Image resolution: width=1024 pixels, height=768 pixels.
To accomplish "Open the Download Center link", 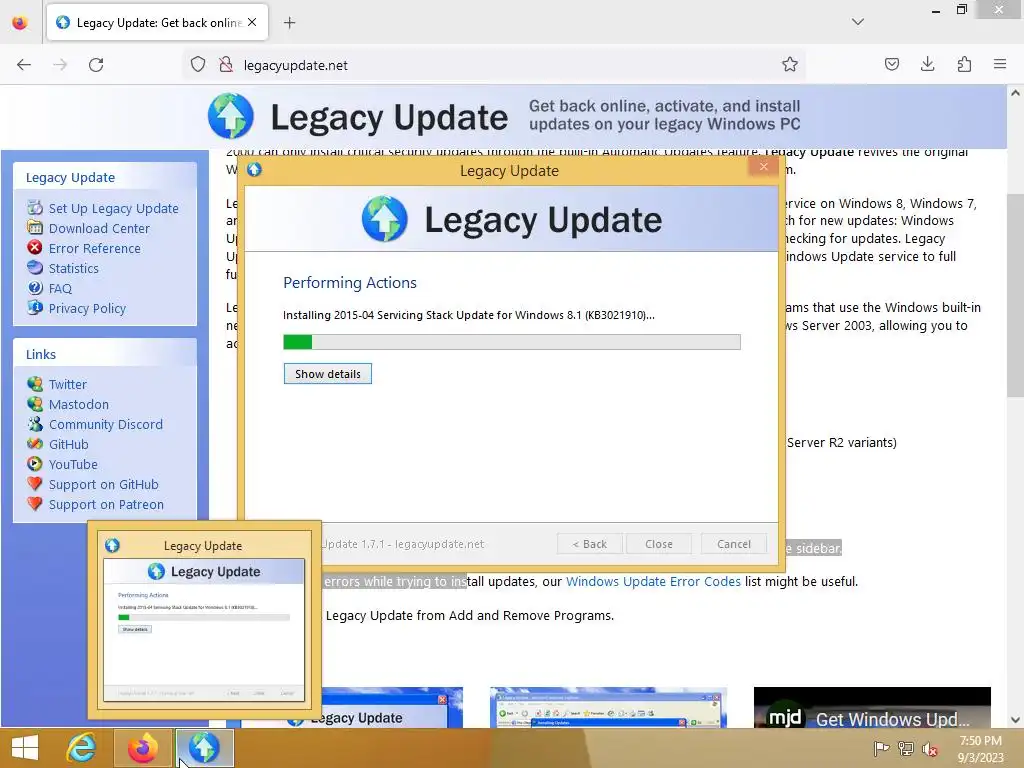I will [99, 229].
